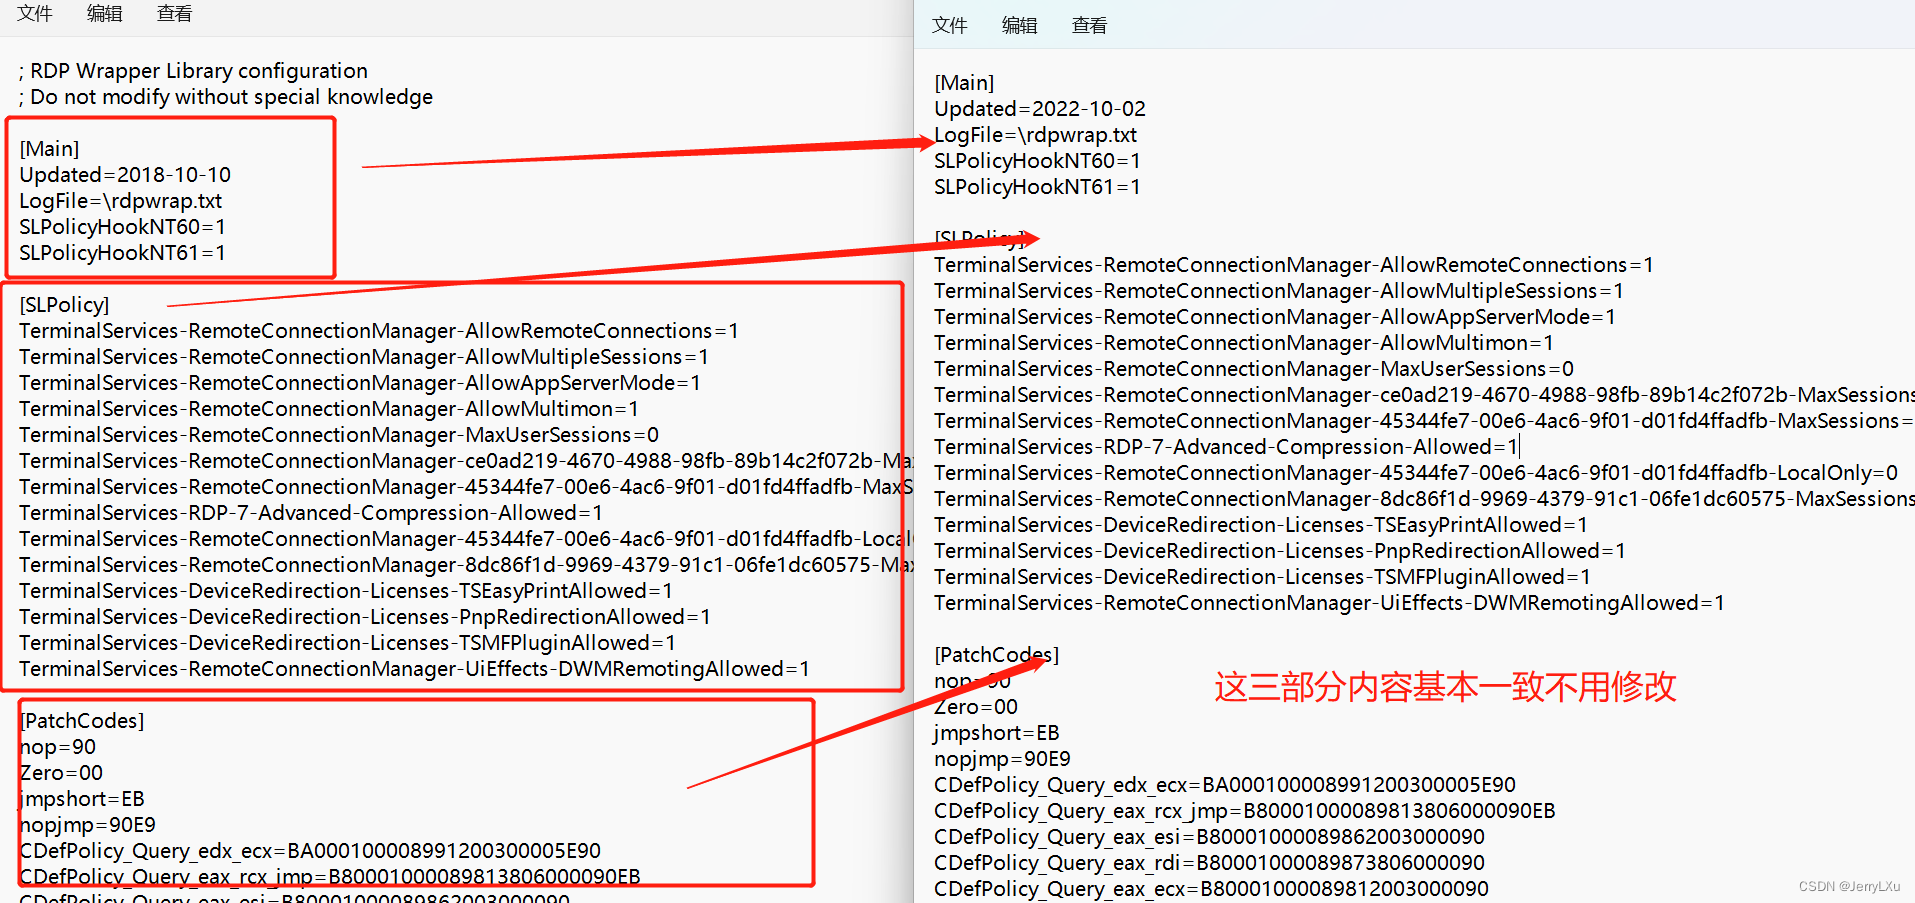Click the AllowMultipleSessions=1 line in the left window

point(364,357)
